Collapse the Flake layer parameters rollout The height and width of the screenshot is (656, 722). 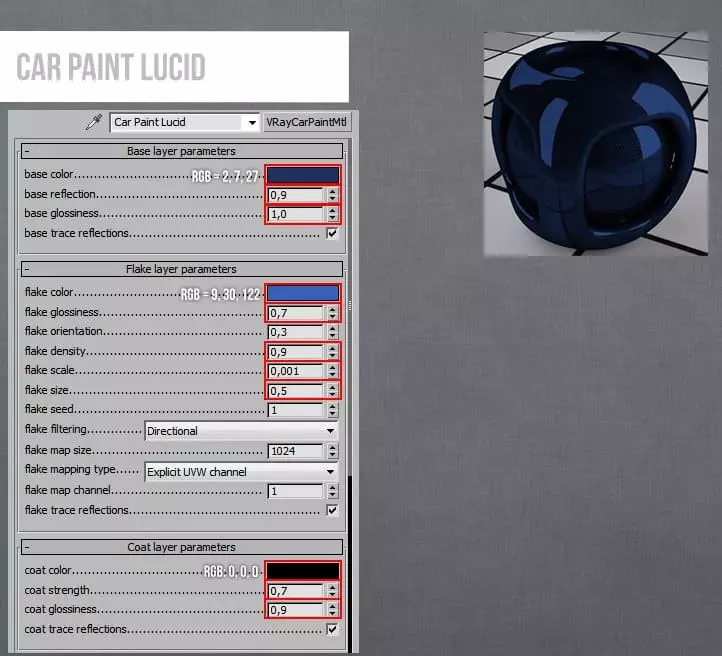tap(182, 269)
